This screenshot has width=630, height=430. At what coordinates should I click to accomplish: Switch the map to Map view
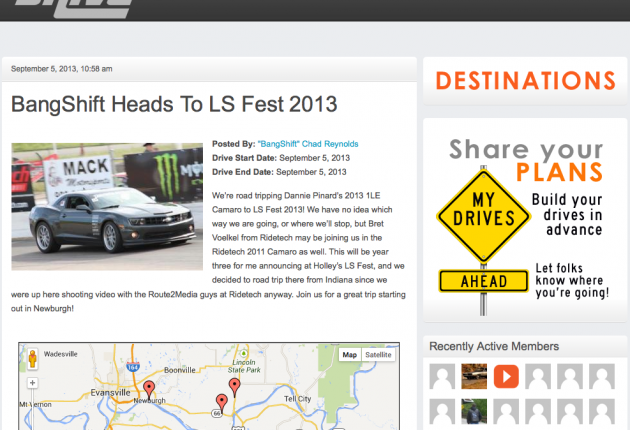[x=350, y=355]
